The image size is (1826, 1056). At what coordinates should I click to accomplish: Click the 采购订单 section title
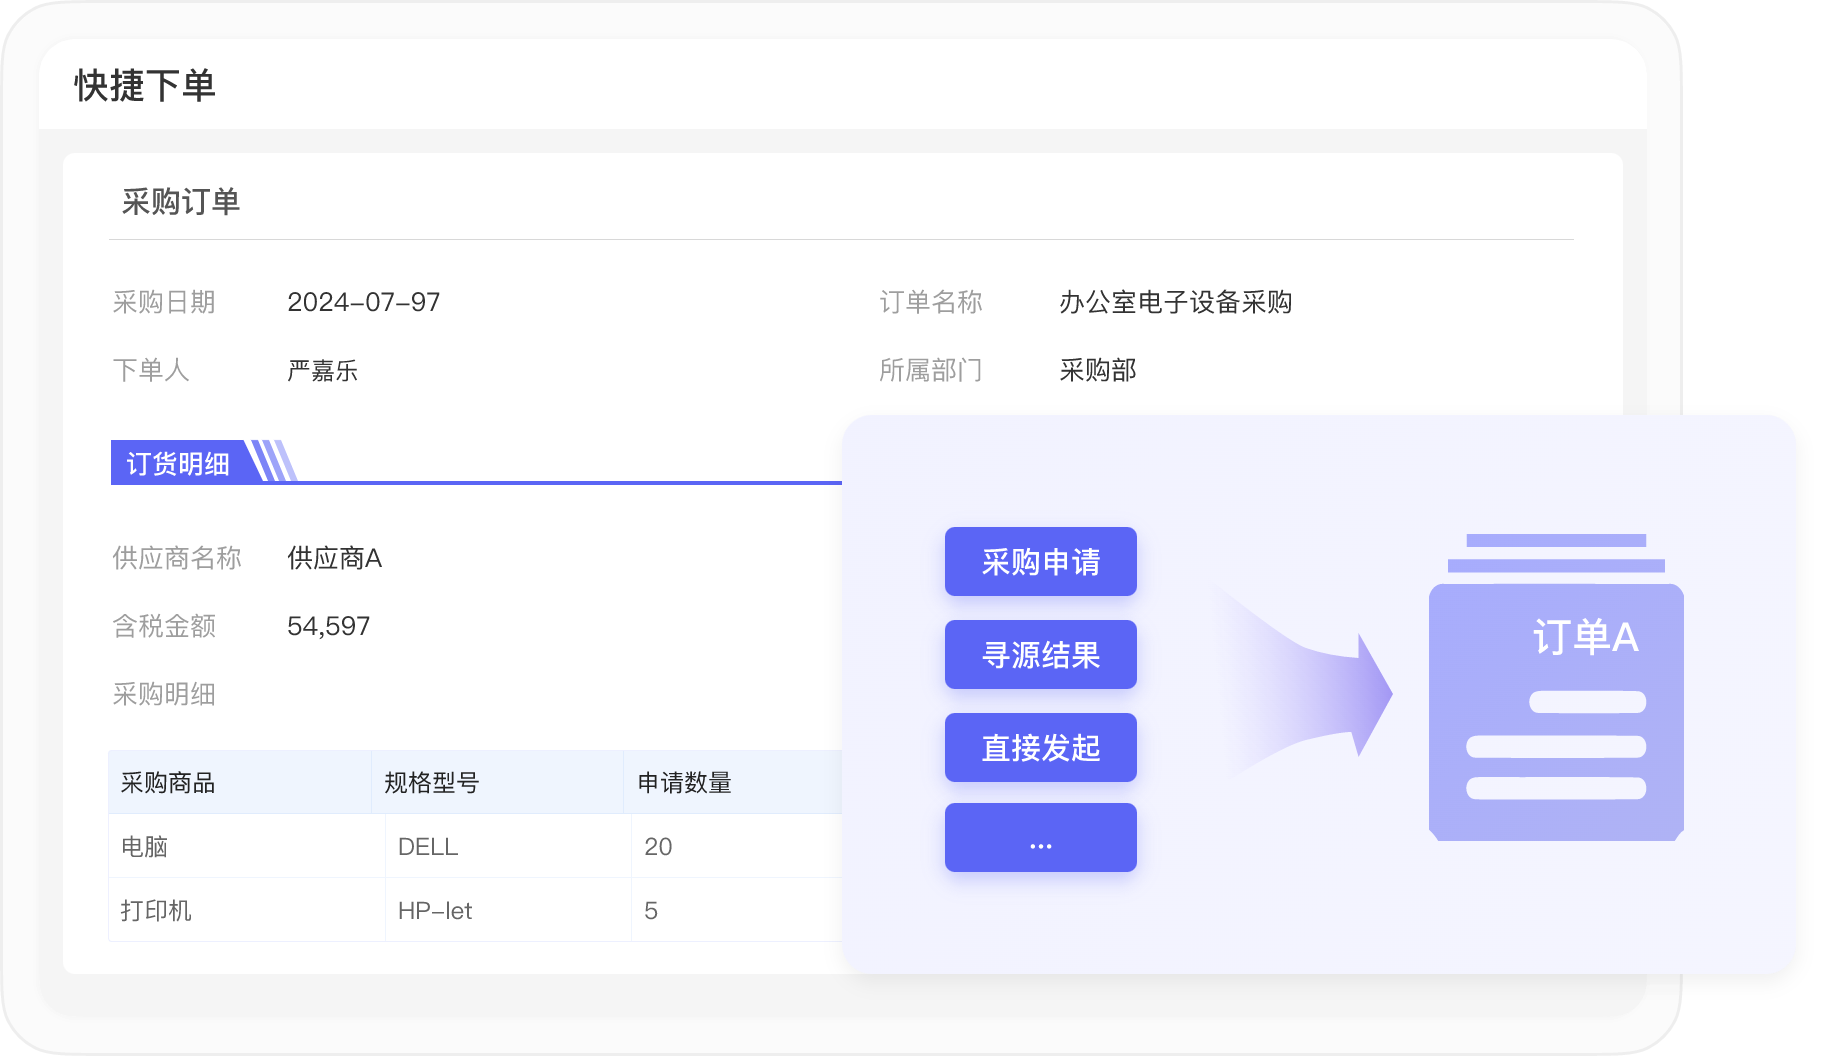181,202
